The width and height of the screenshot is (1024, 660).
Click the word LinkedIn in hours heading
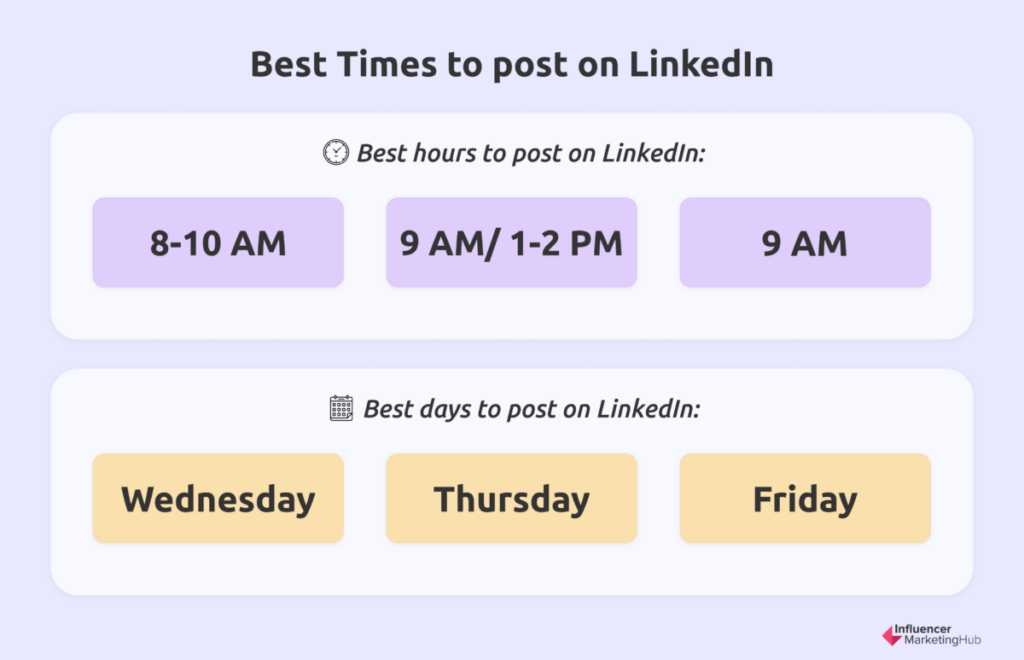tap(654, 153)
